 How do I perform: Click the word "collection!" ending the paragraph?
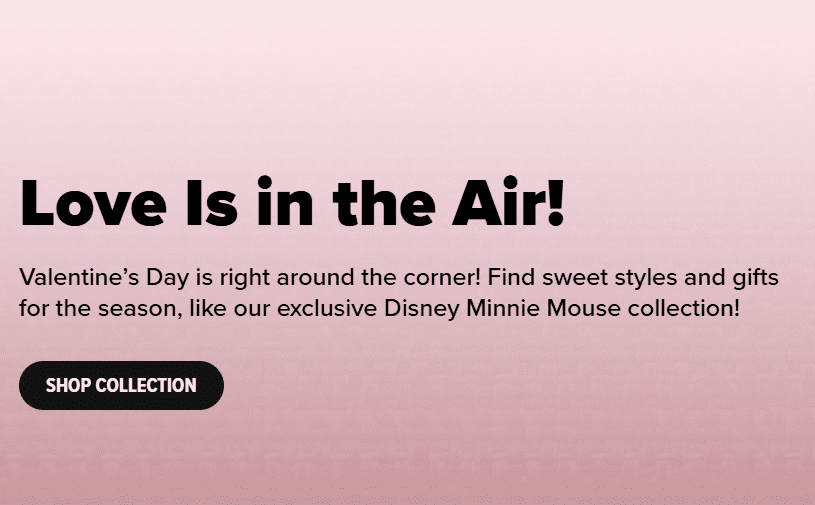click(683, 307)
